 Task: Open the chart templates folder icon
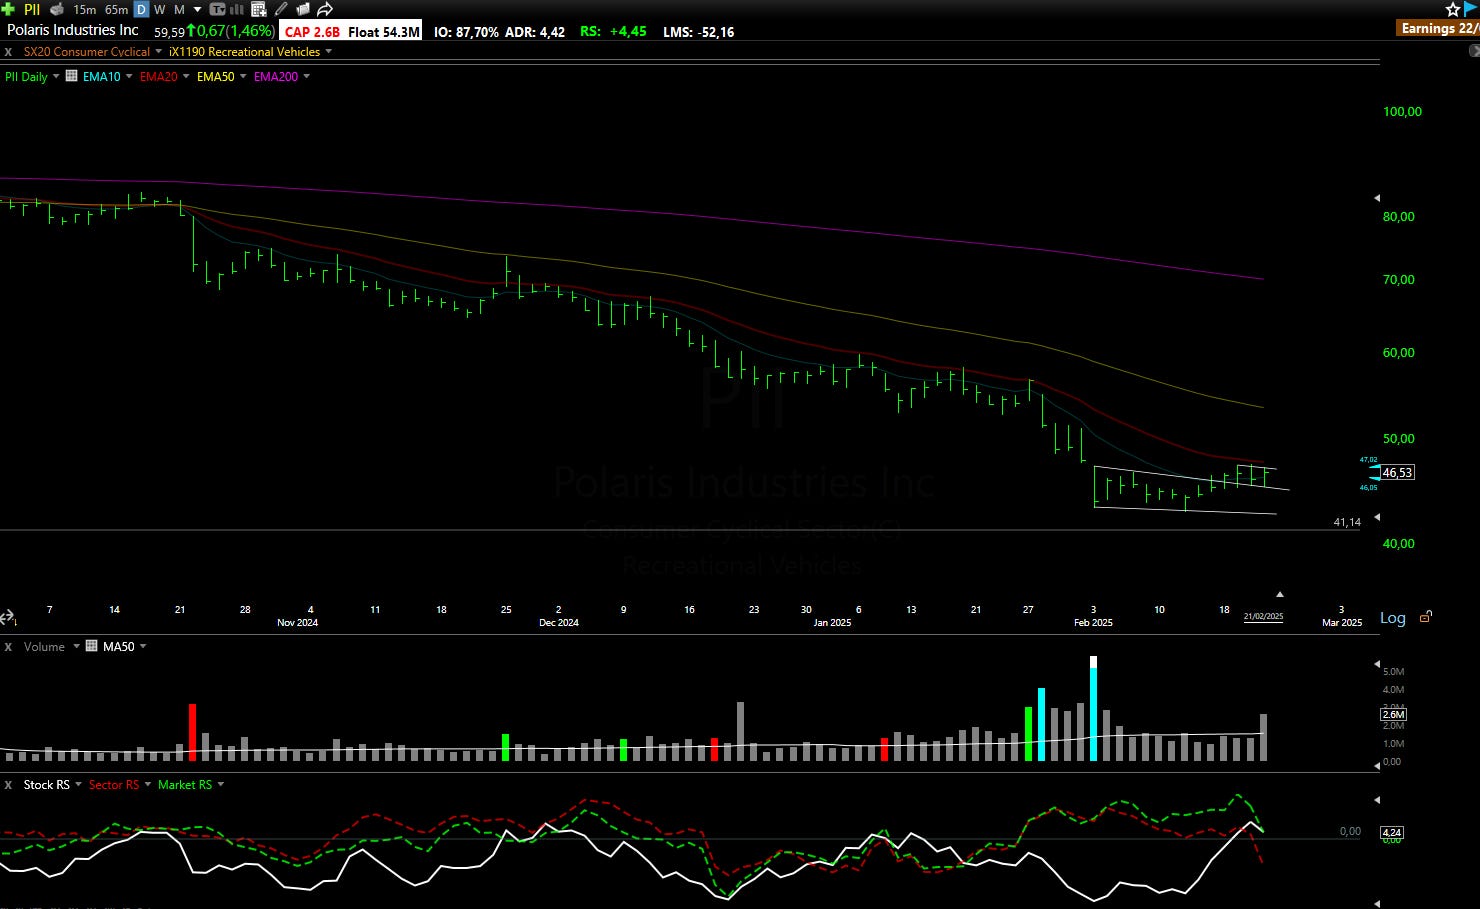(303, 9)
